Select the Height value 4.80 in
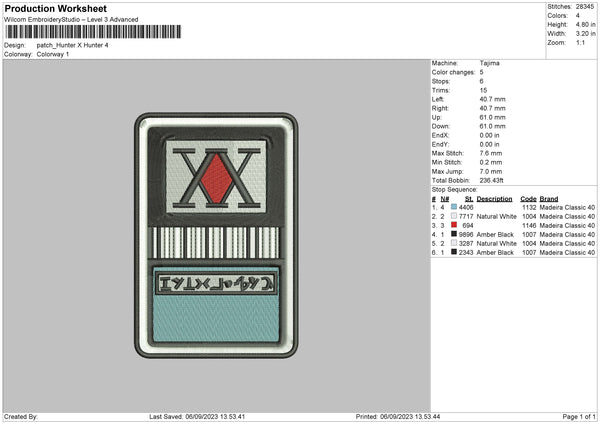The height and width of the screenshot is (424, 600). 585,24
